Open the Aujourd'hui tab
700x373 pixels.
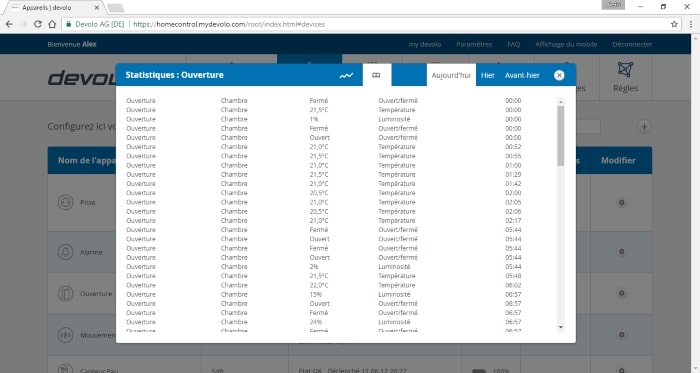(451, 75)
